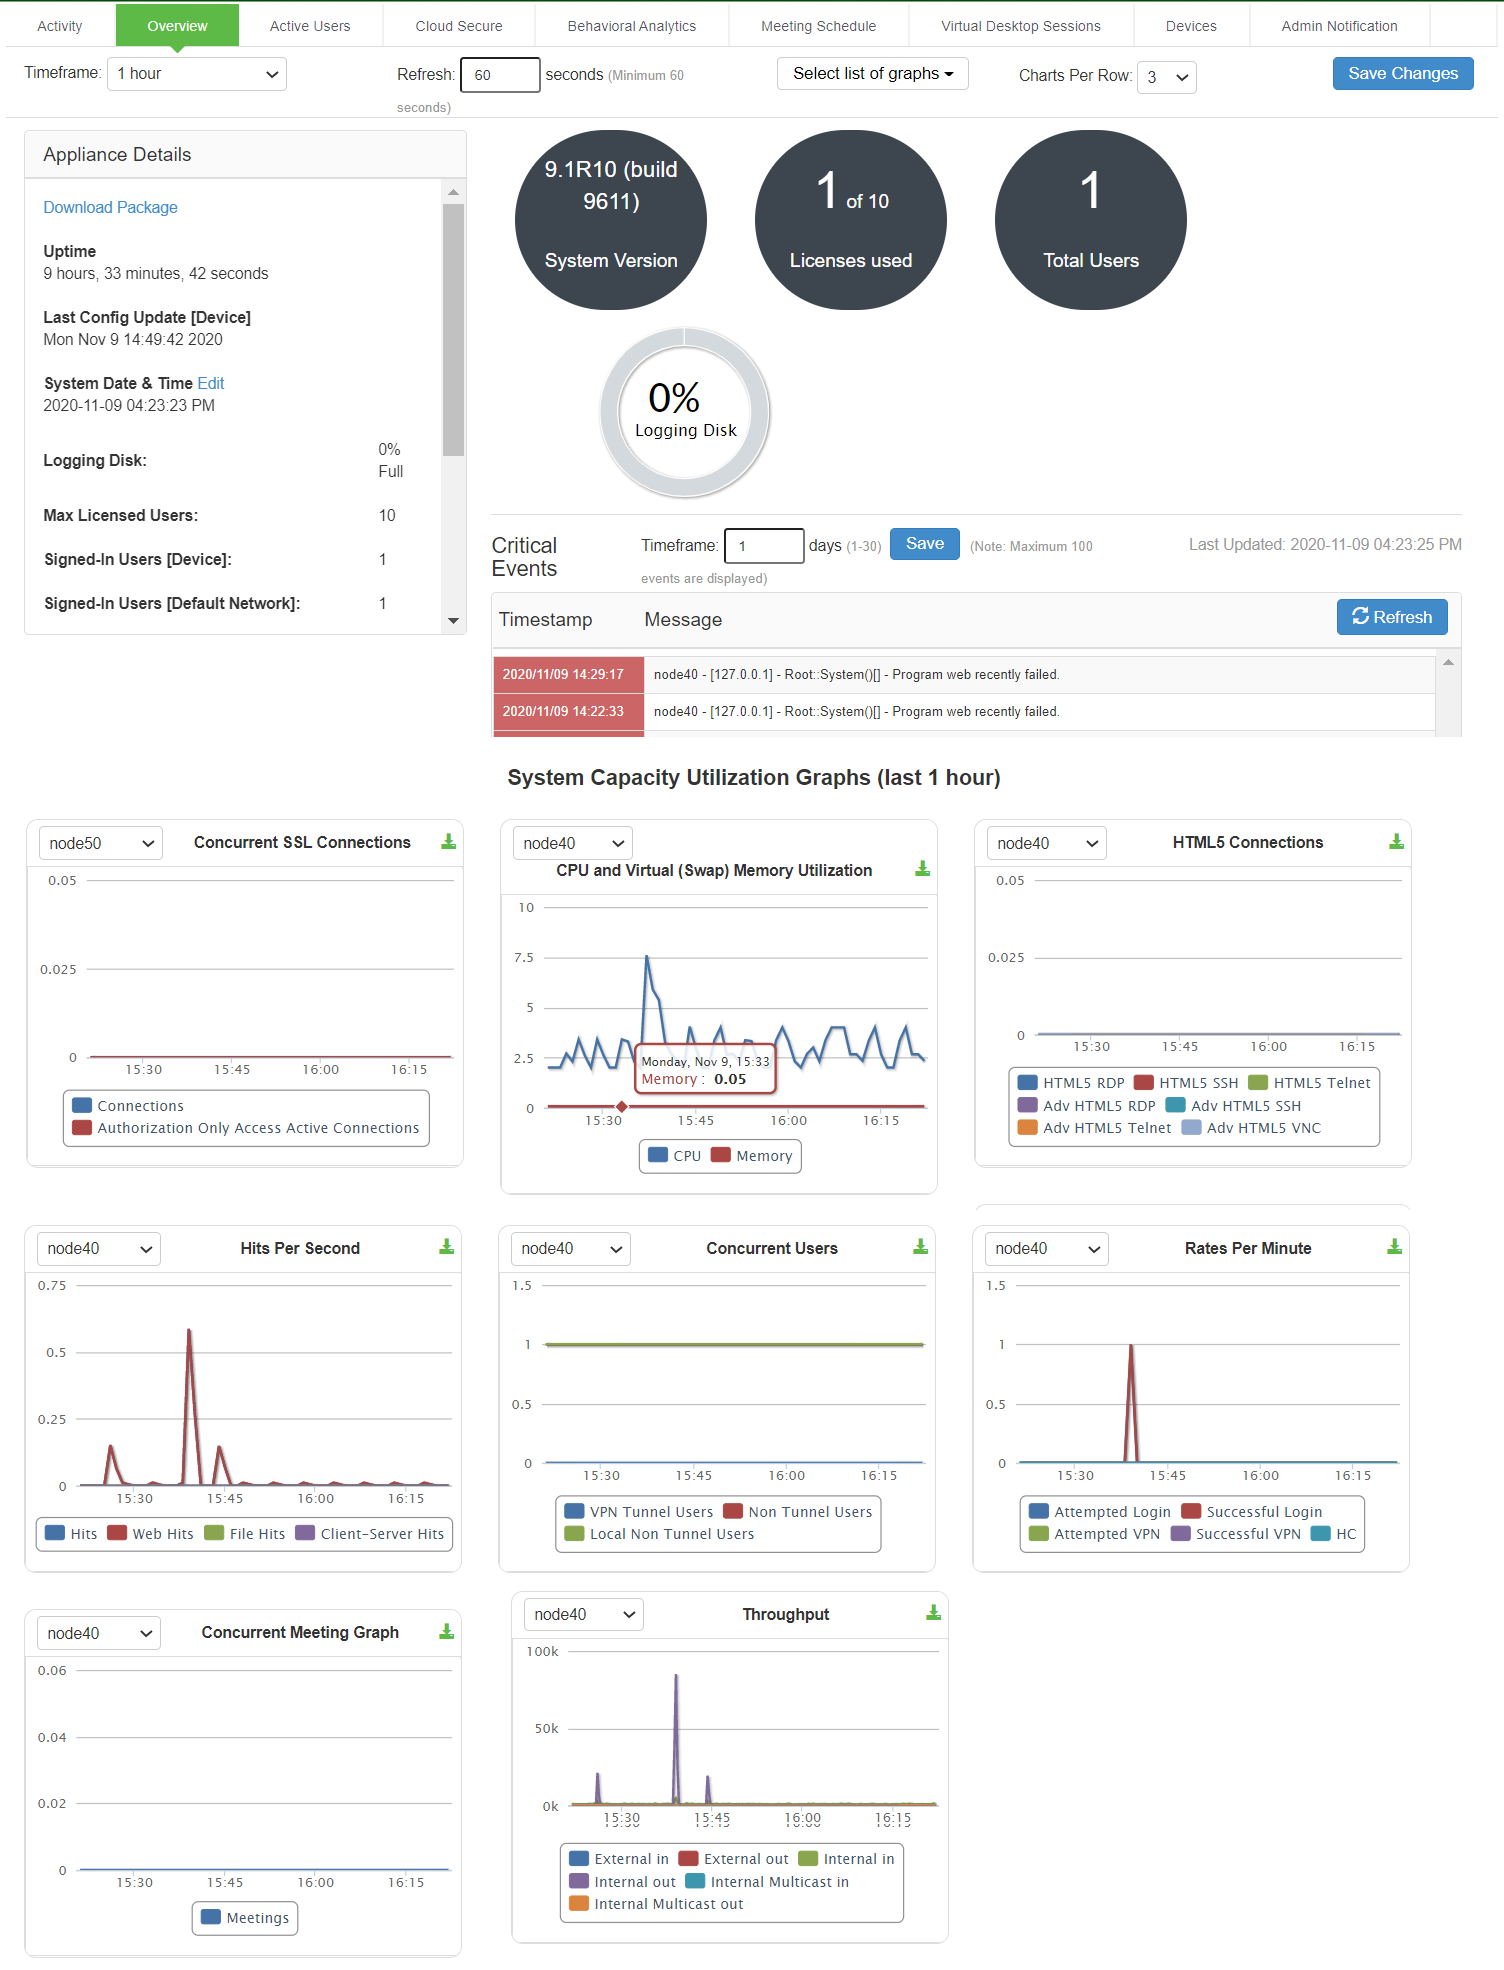Screen dimensions: 1504x1970
Task: Toggle CPU series in legend
Action: (x=675, y=1156)
